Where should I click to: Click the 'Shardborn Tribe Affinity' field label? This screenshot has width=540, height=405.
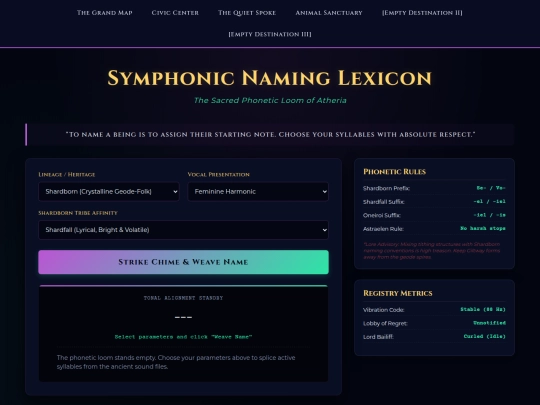(x=78, y=213)
